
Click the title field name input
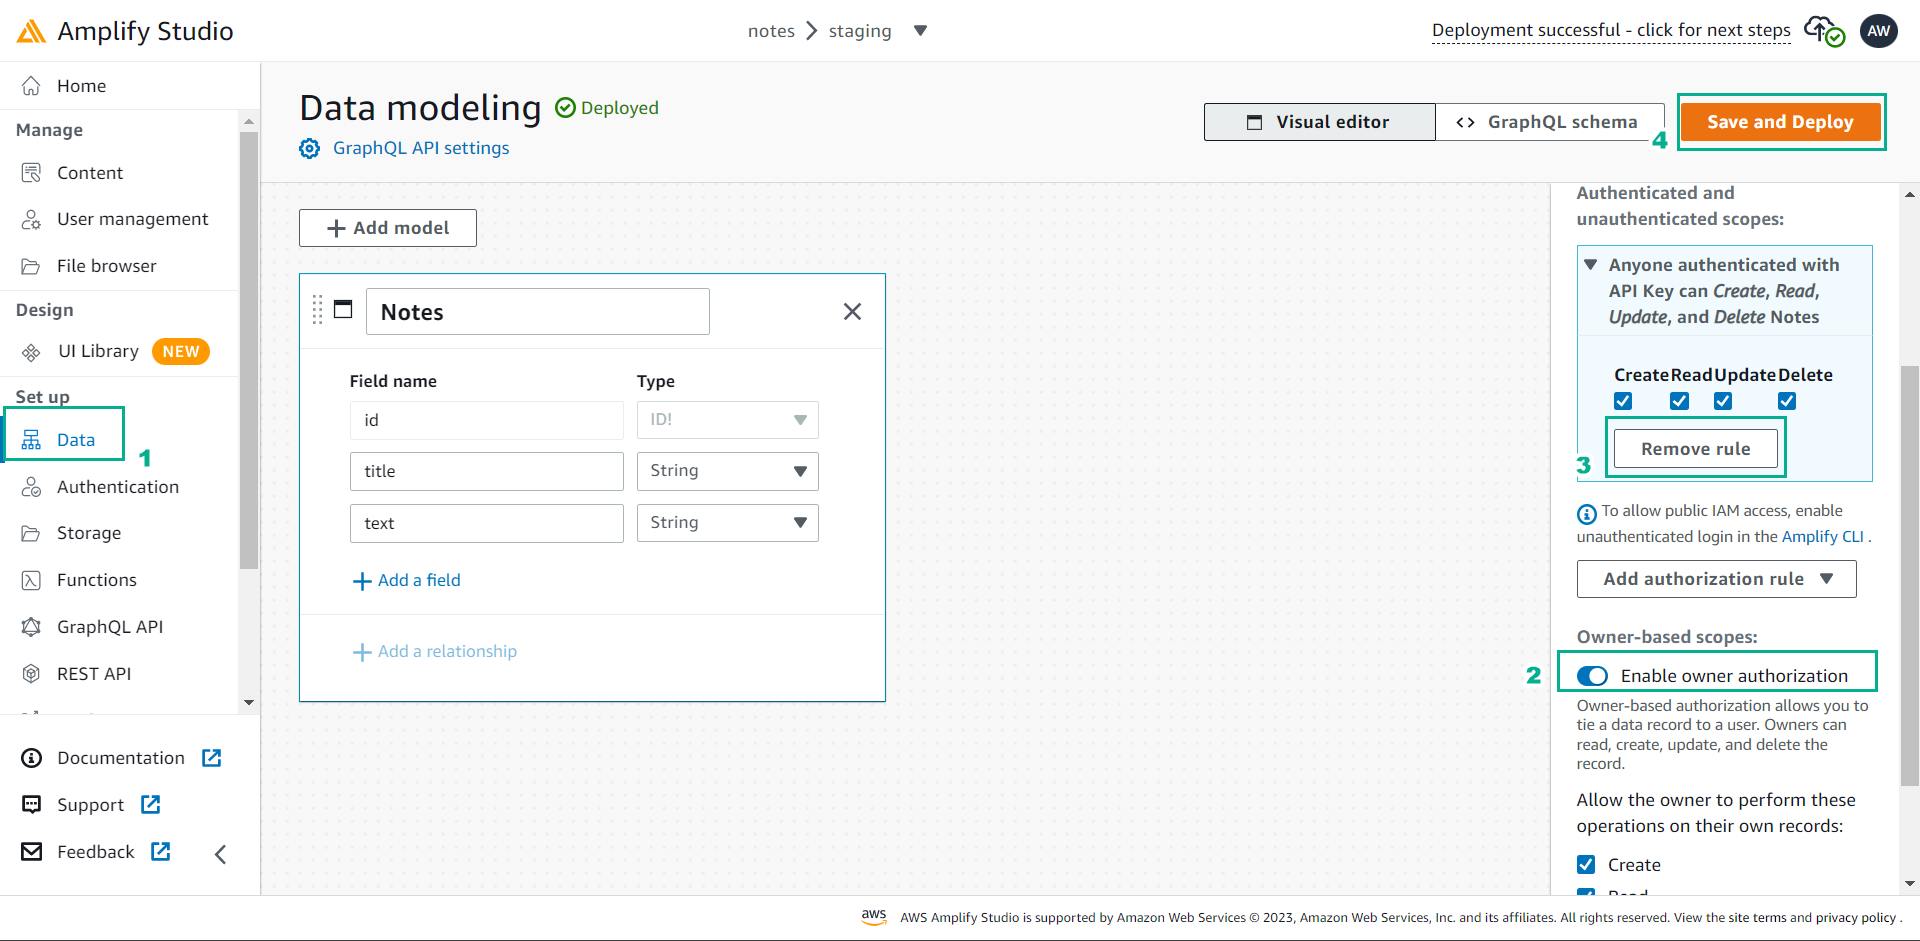(487, 471)
